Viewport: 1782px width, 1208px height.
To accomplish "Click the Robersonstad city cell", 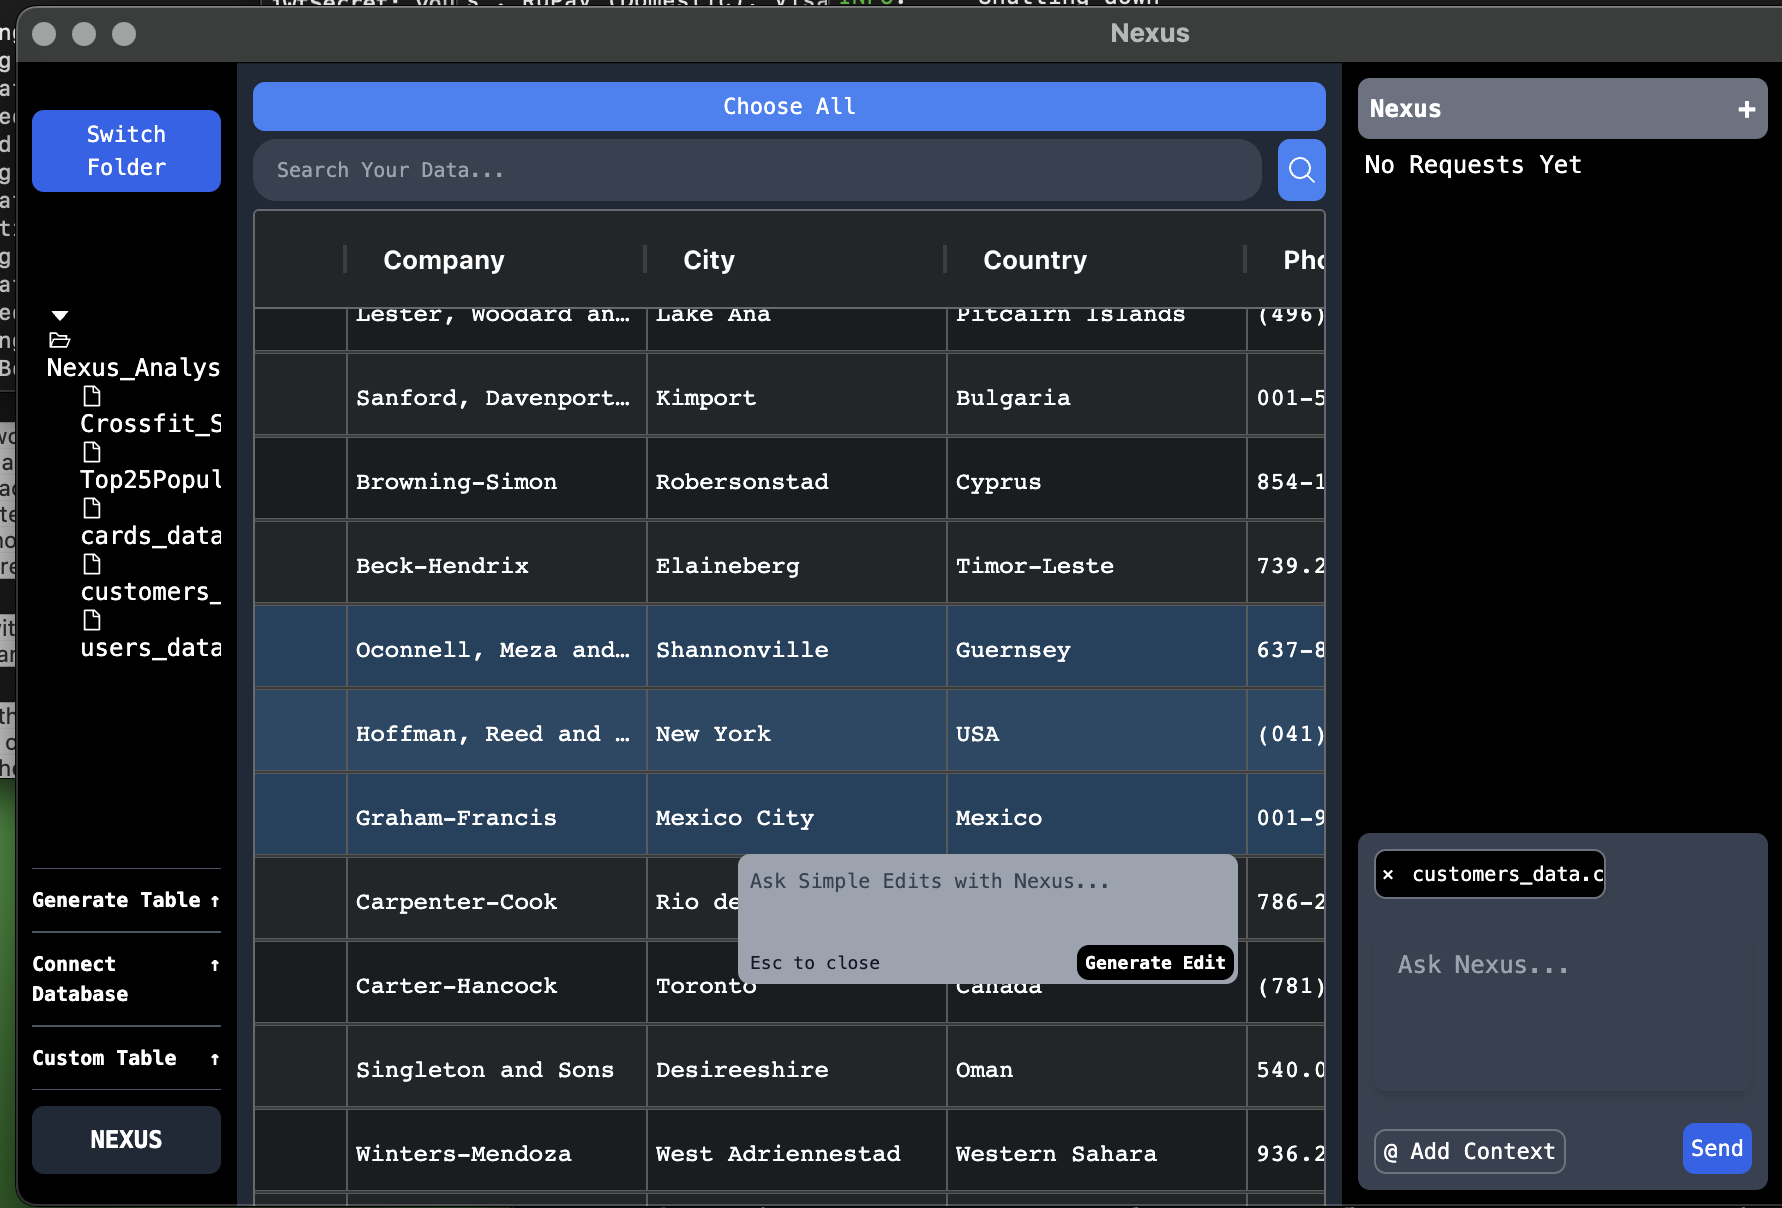I will point(796,481).
